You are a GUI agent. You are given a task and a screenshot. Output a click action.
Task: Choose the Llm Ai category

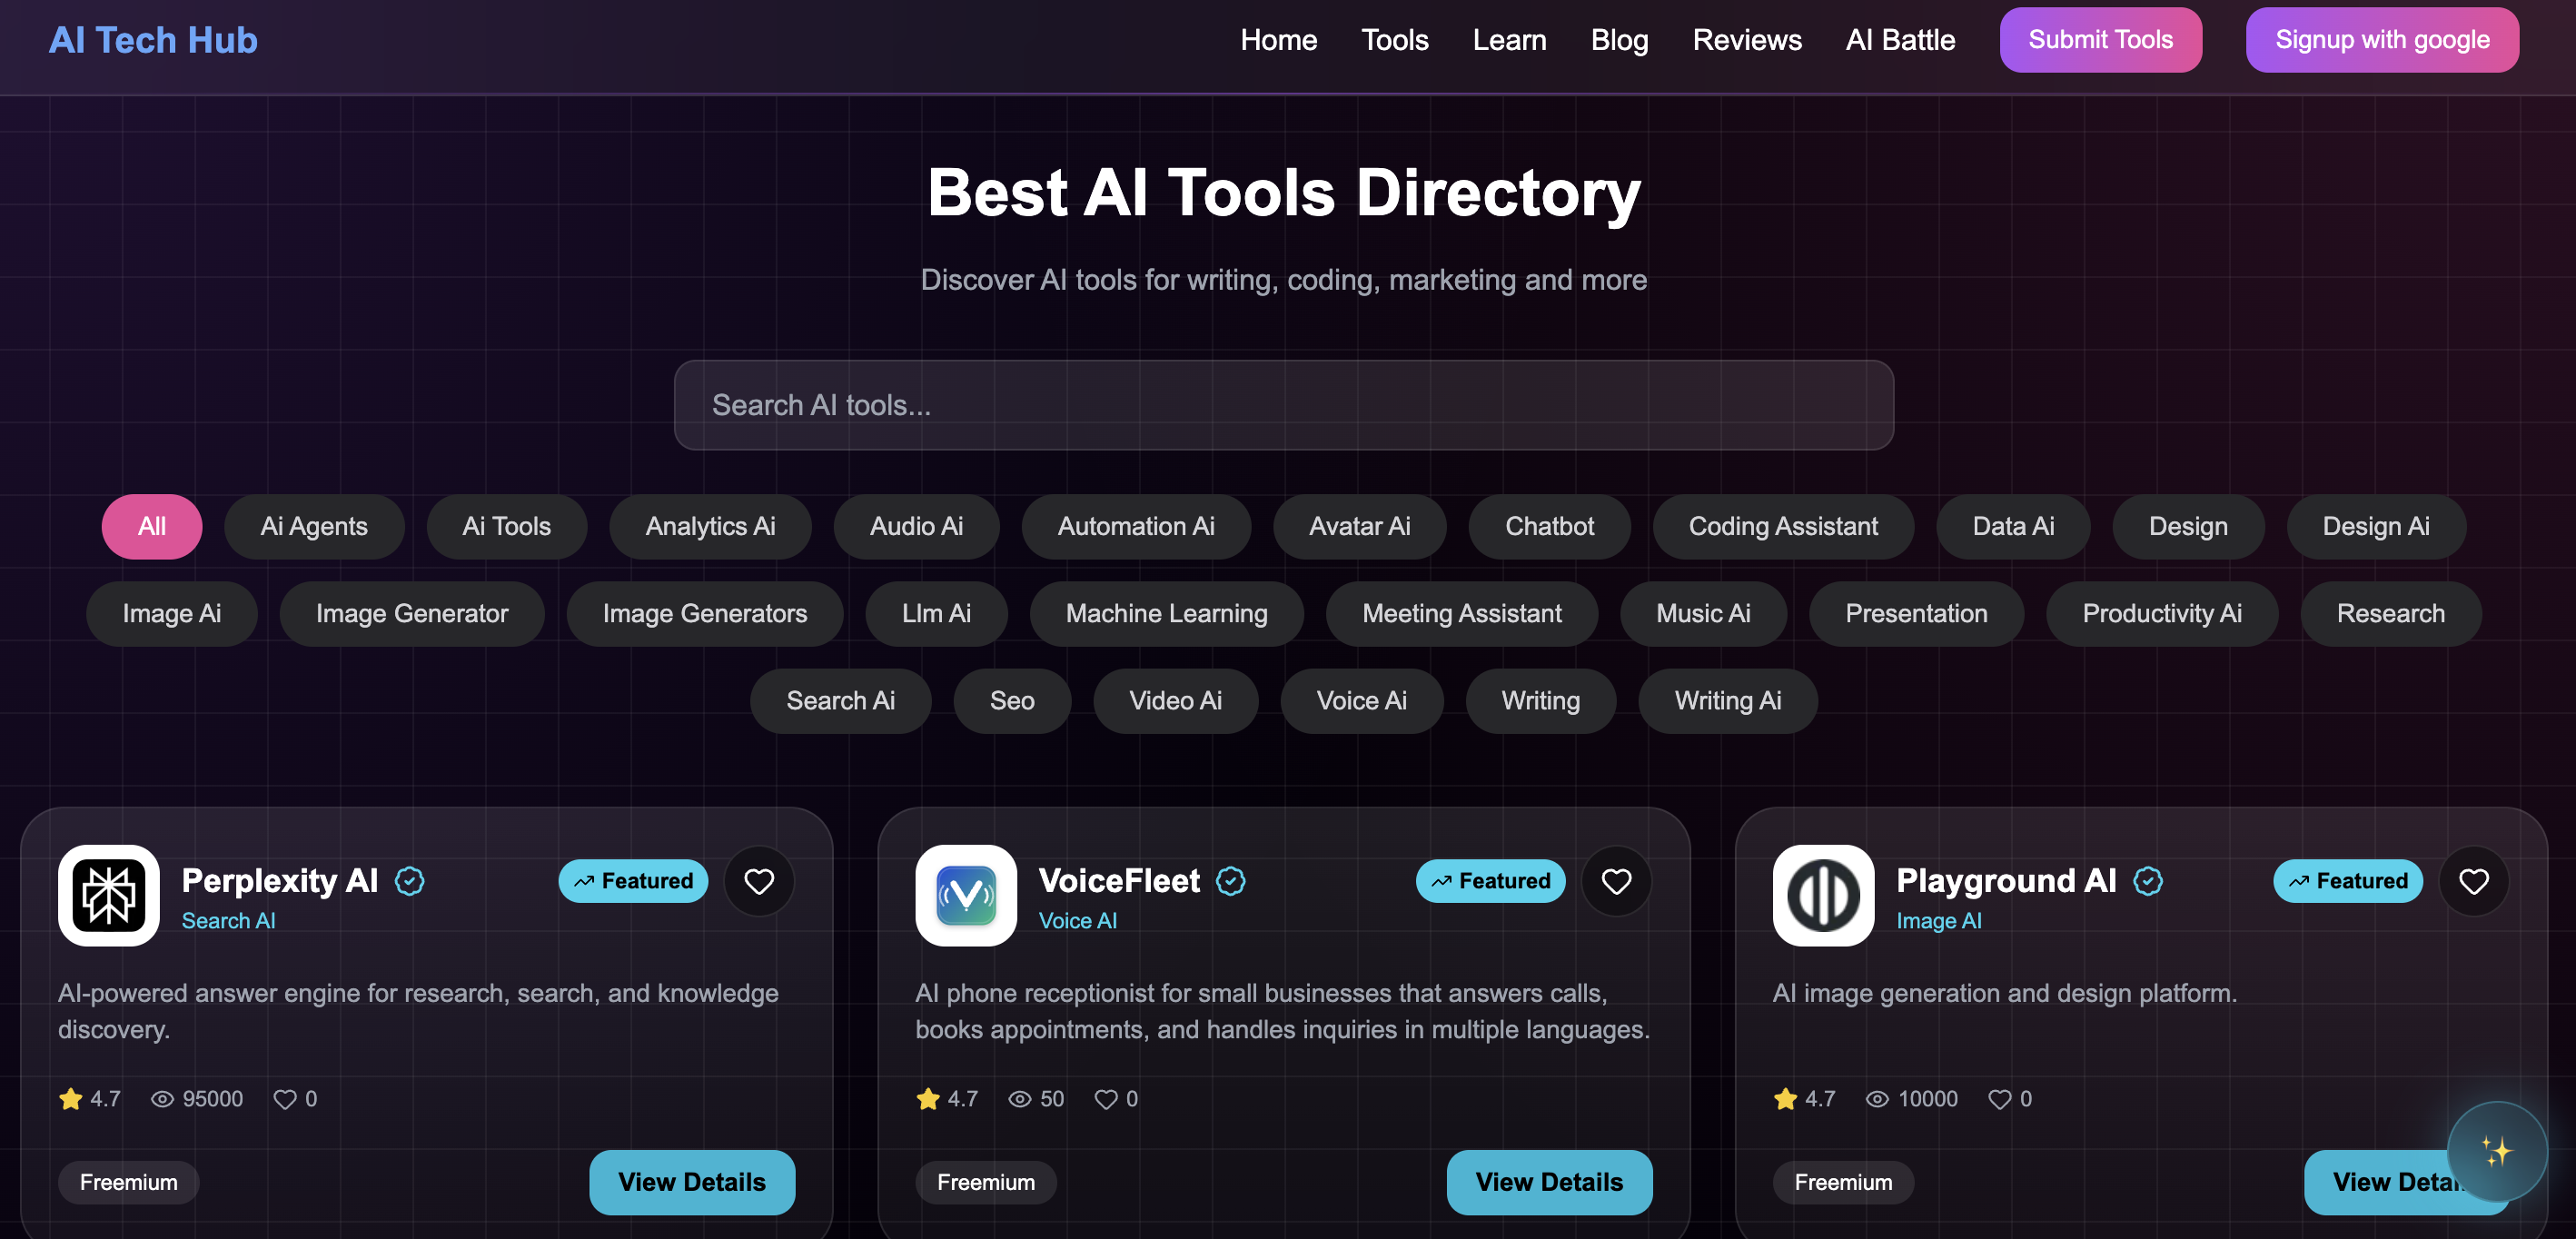click(x=936, y=613)
